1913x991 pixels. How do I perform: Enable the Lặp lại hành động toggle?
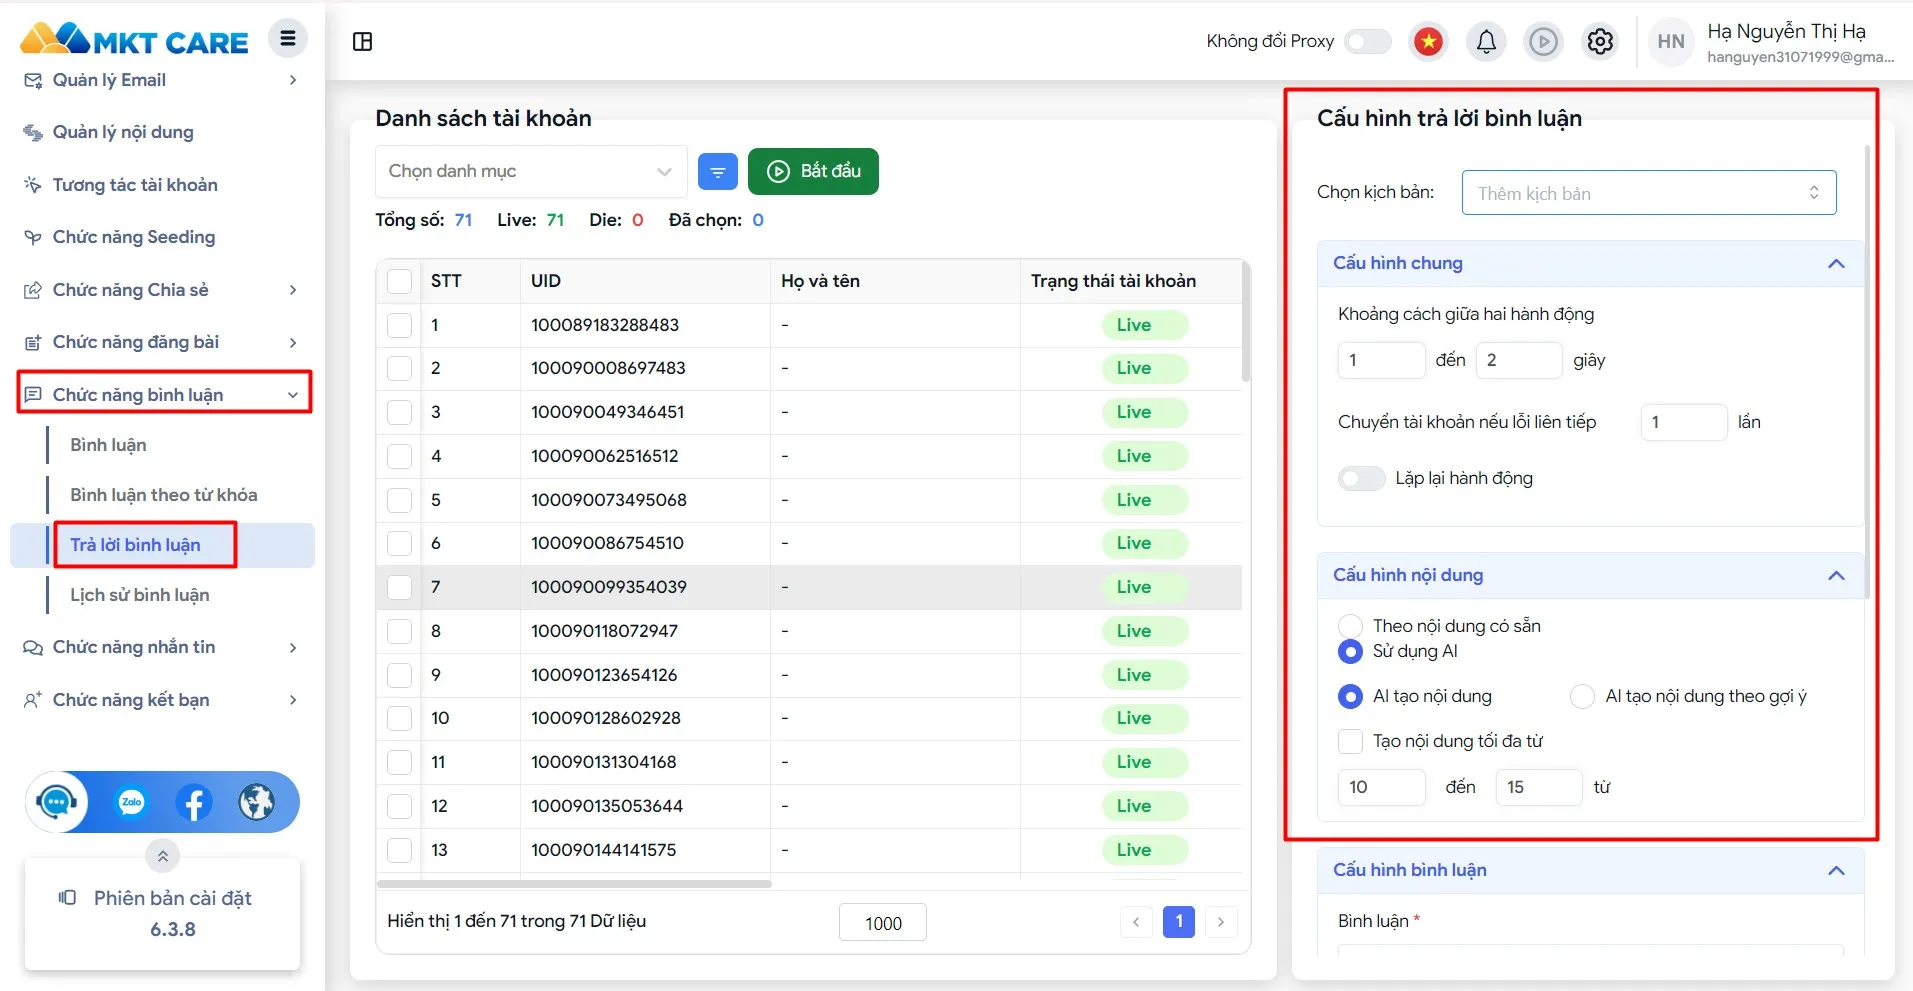[x=1361, y=478]
